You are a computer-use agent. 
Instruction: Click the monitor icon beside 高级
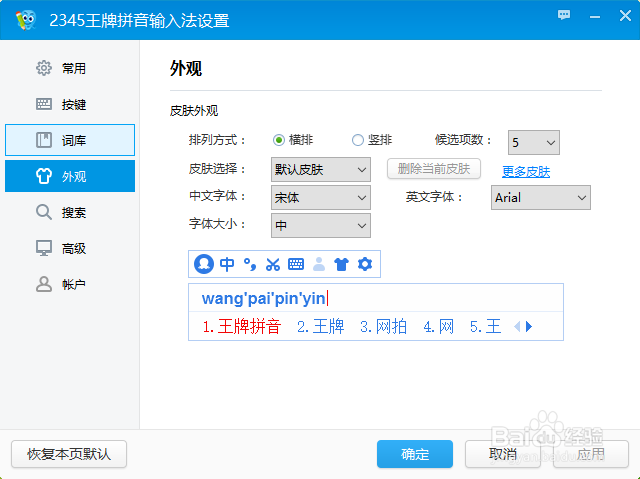44,248
